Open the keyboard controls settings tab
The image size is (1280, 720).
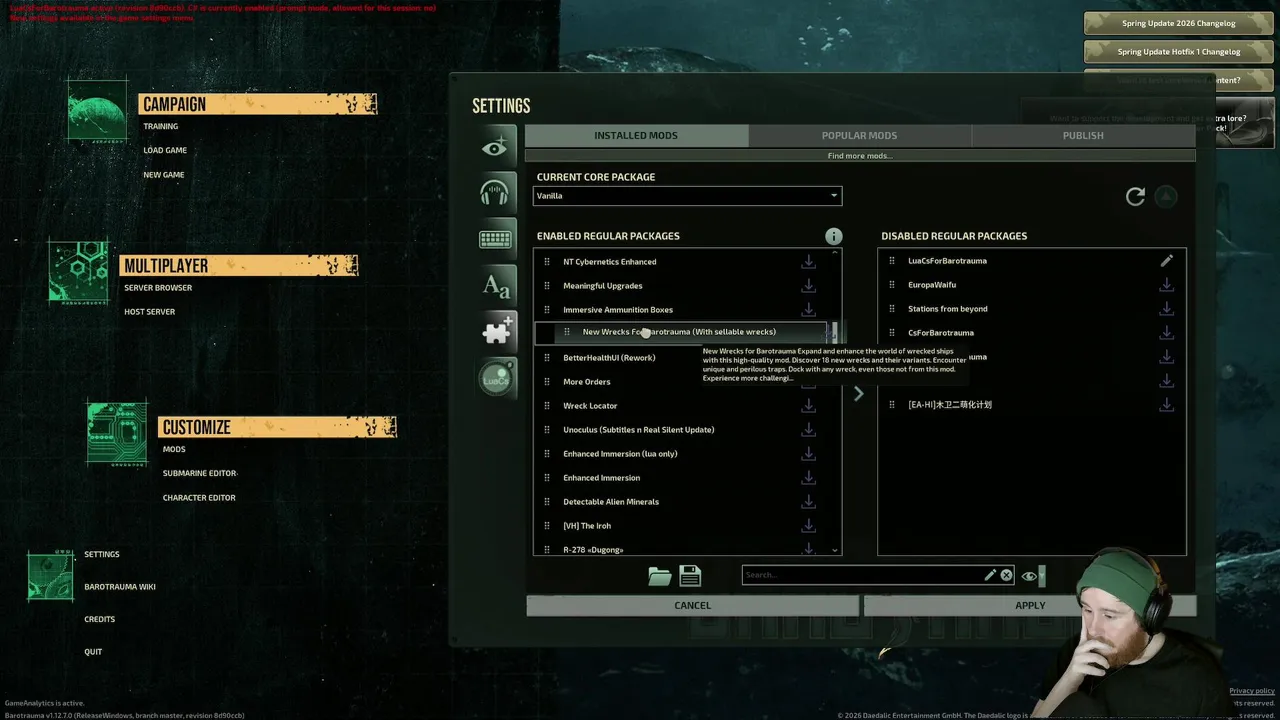(x=497, y=239)
